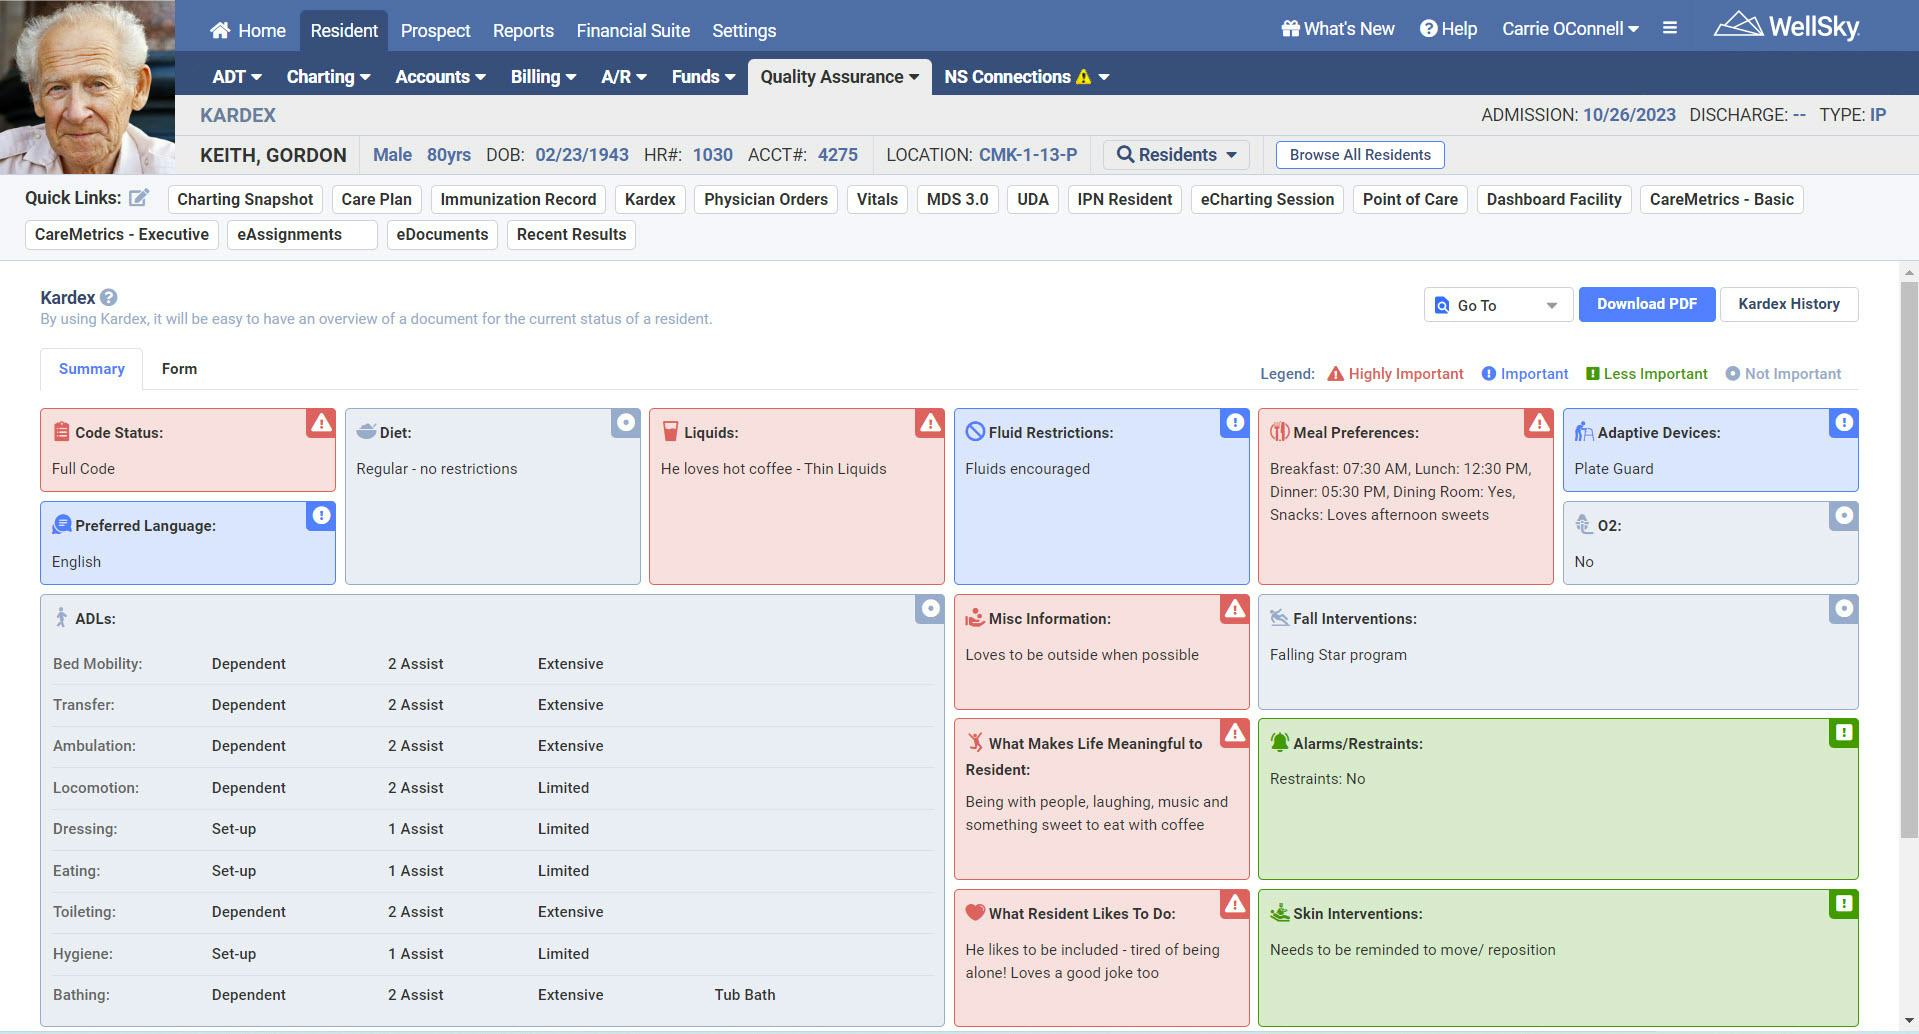Click the Important icon on Fluid Restrictions card
This screenshot has width=1919, height=1034.
pyautogui.click(x=1233, y=424)
